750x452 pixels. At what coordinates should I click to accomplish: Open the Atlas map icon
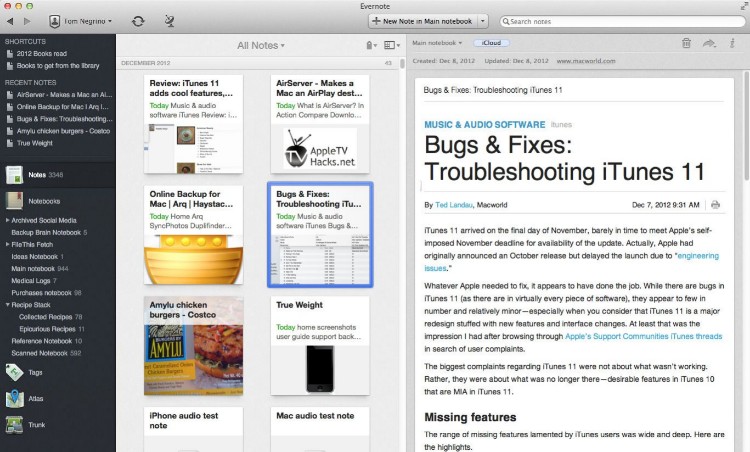click(14, 398)
